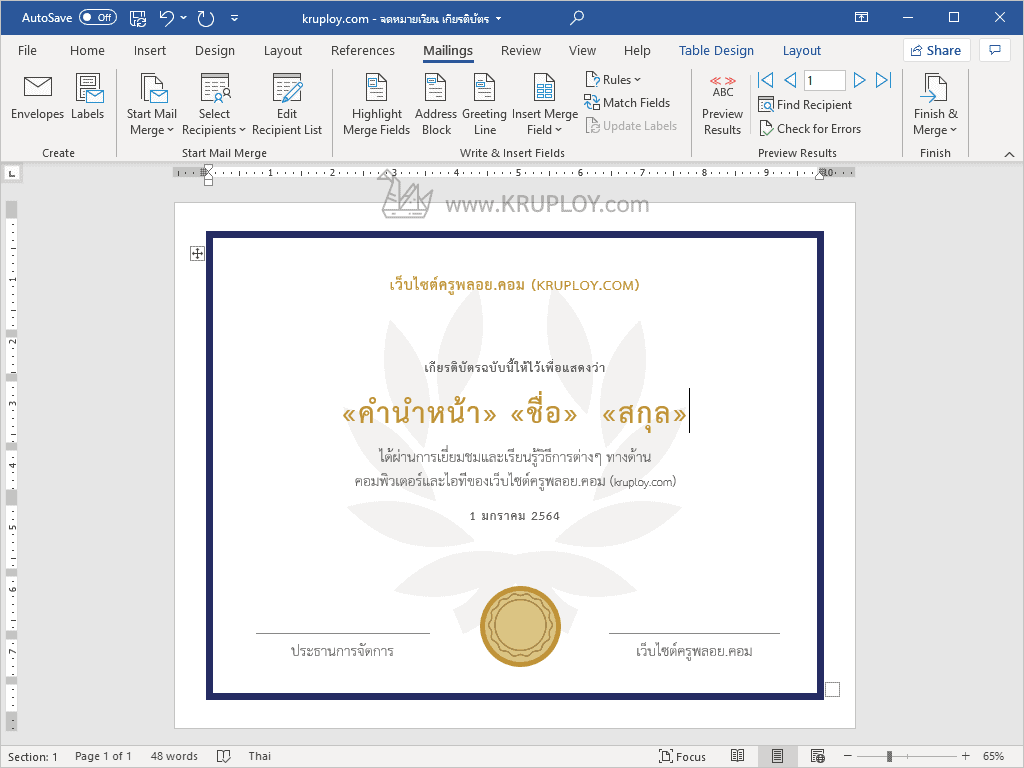Open the Labels tool
The width and height of the screenshot is (1024, 768).
pyautogui.click(x=88, y=97)
